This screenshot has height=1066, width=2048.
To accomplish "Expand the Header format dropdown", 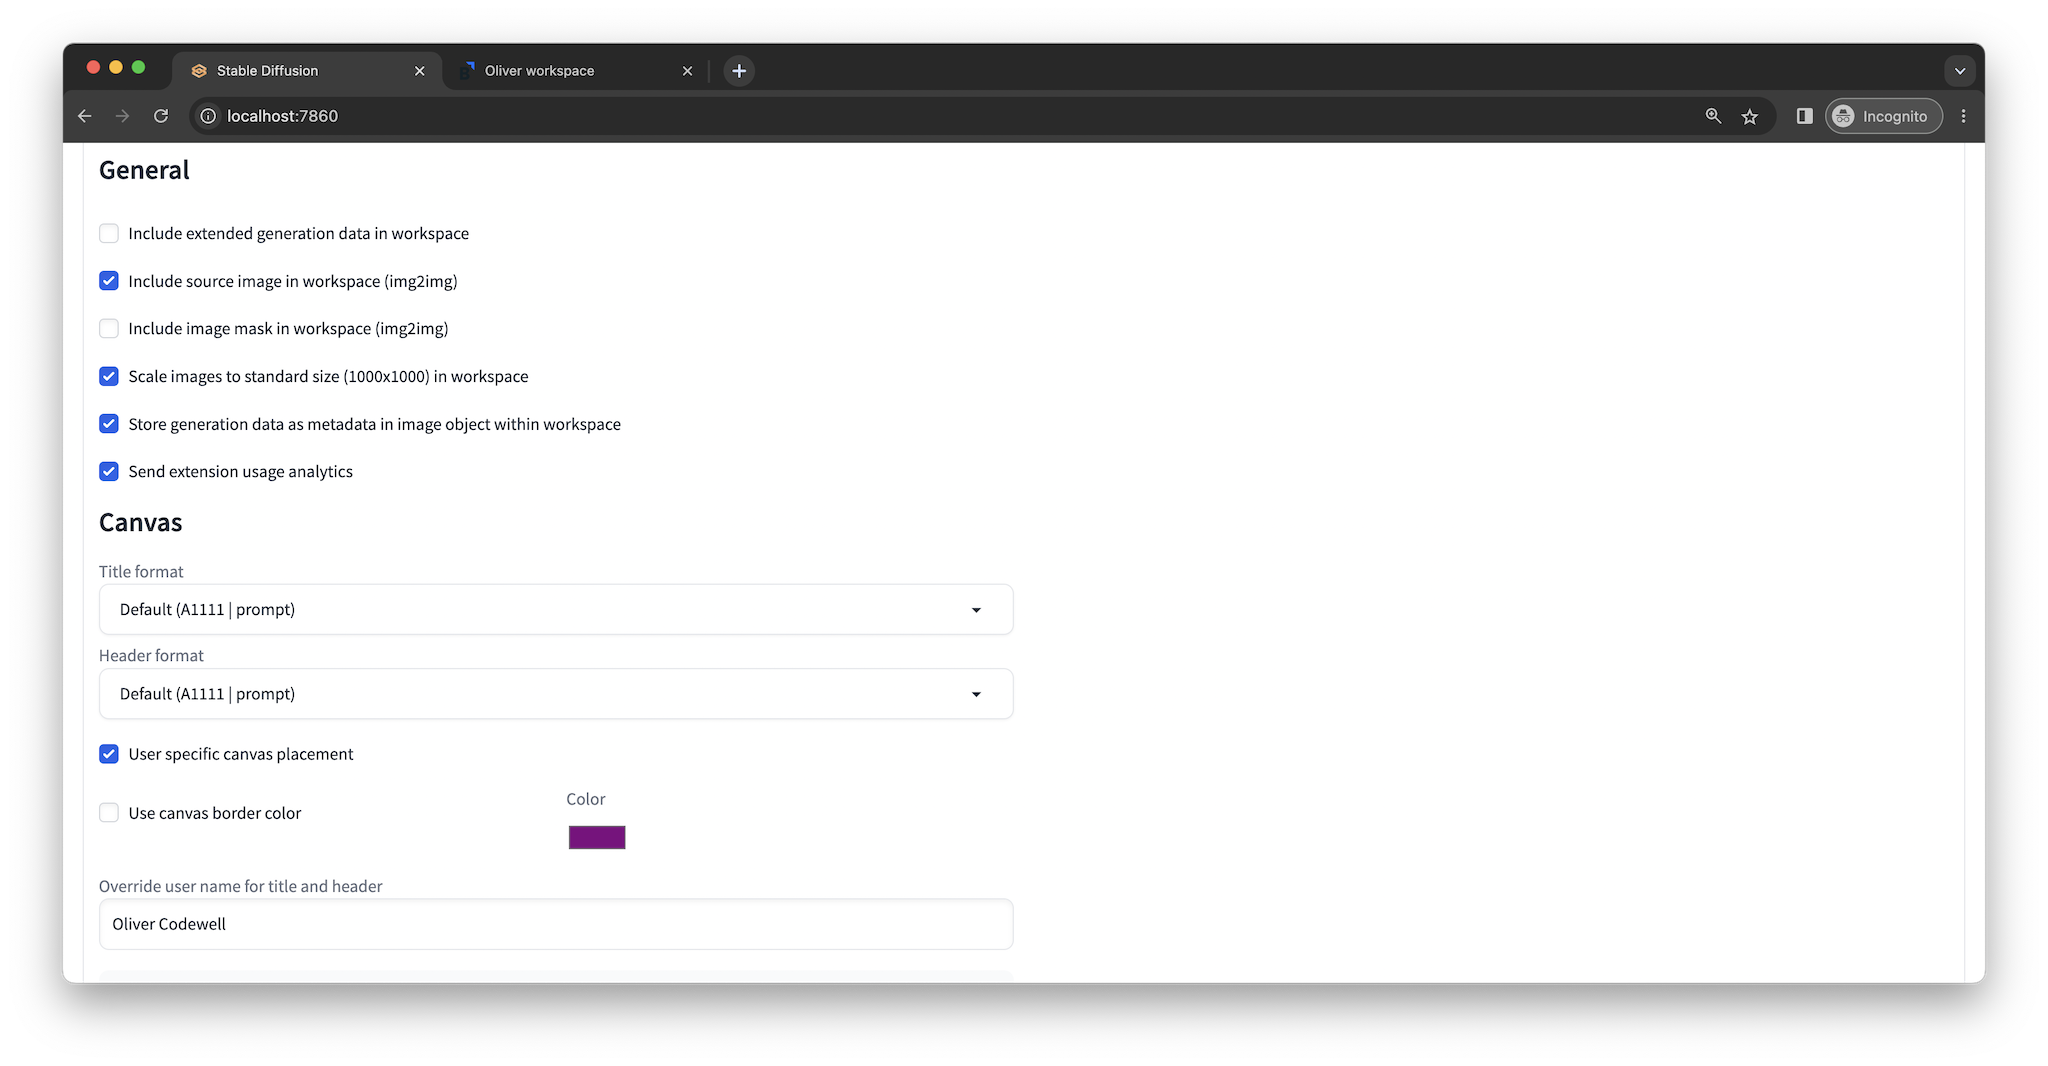I will point(555,694).
